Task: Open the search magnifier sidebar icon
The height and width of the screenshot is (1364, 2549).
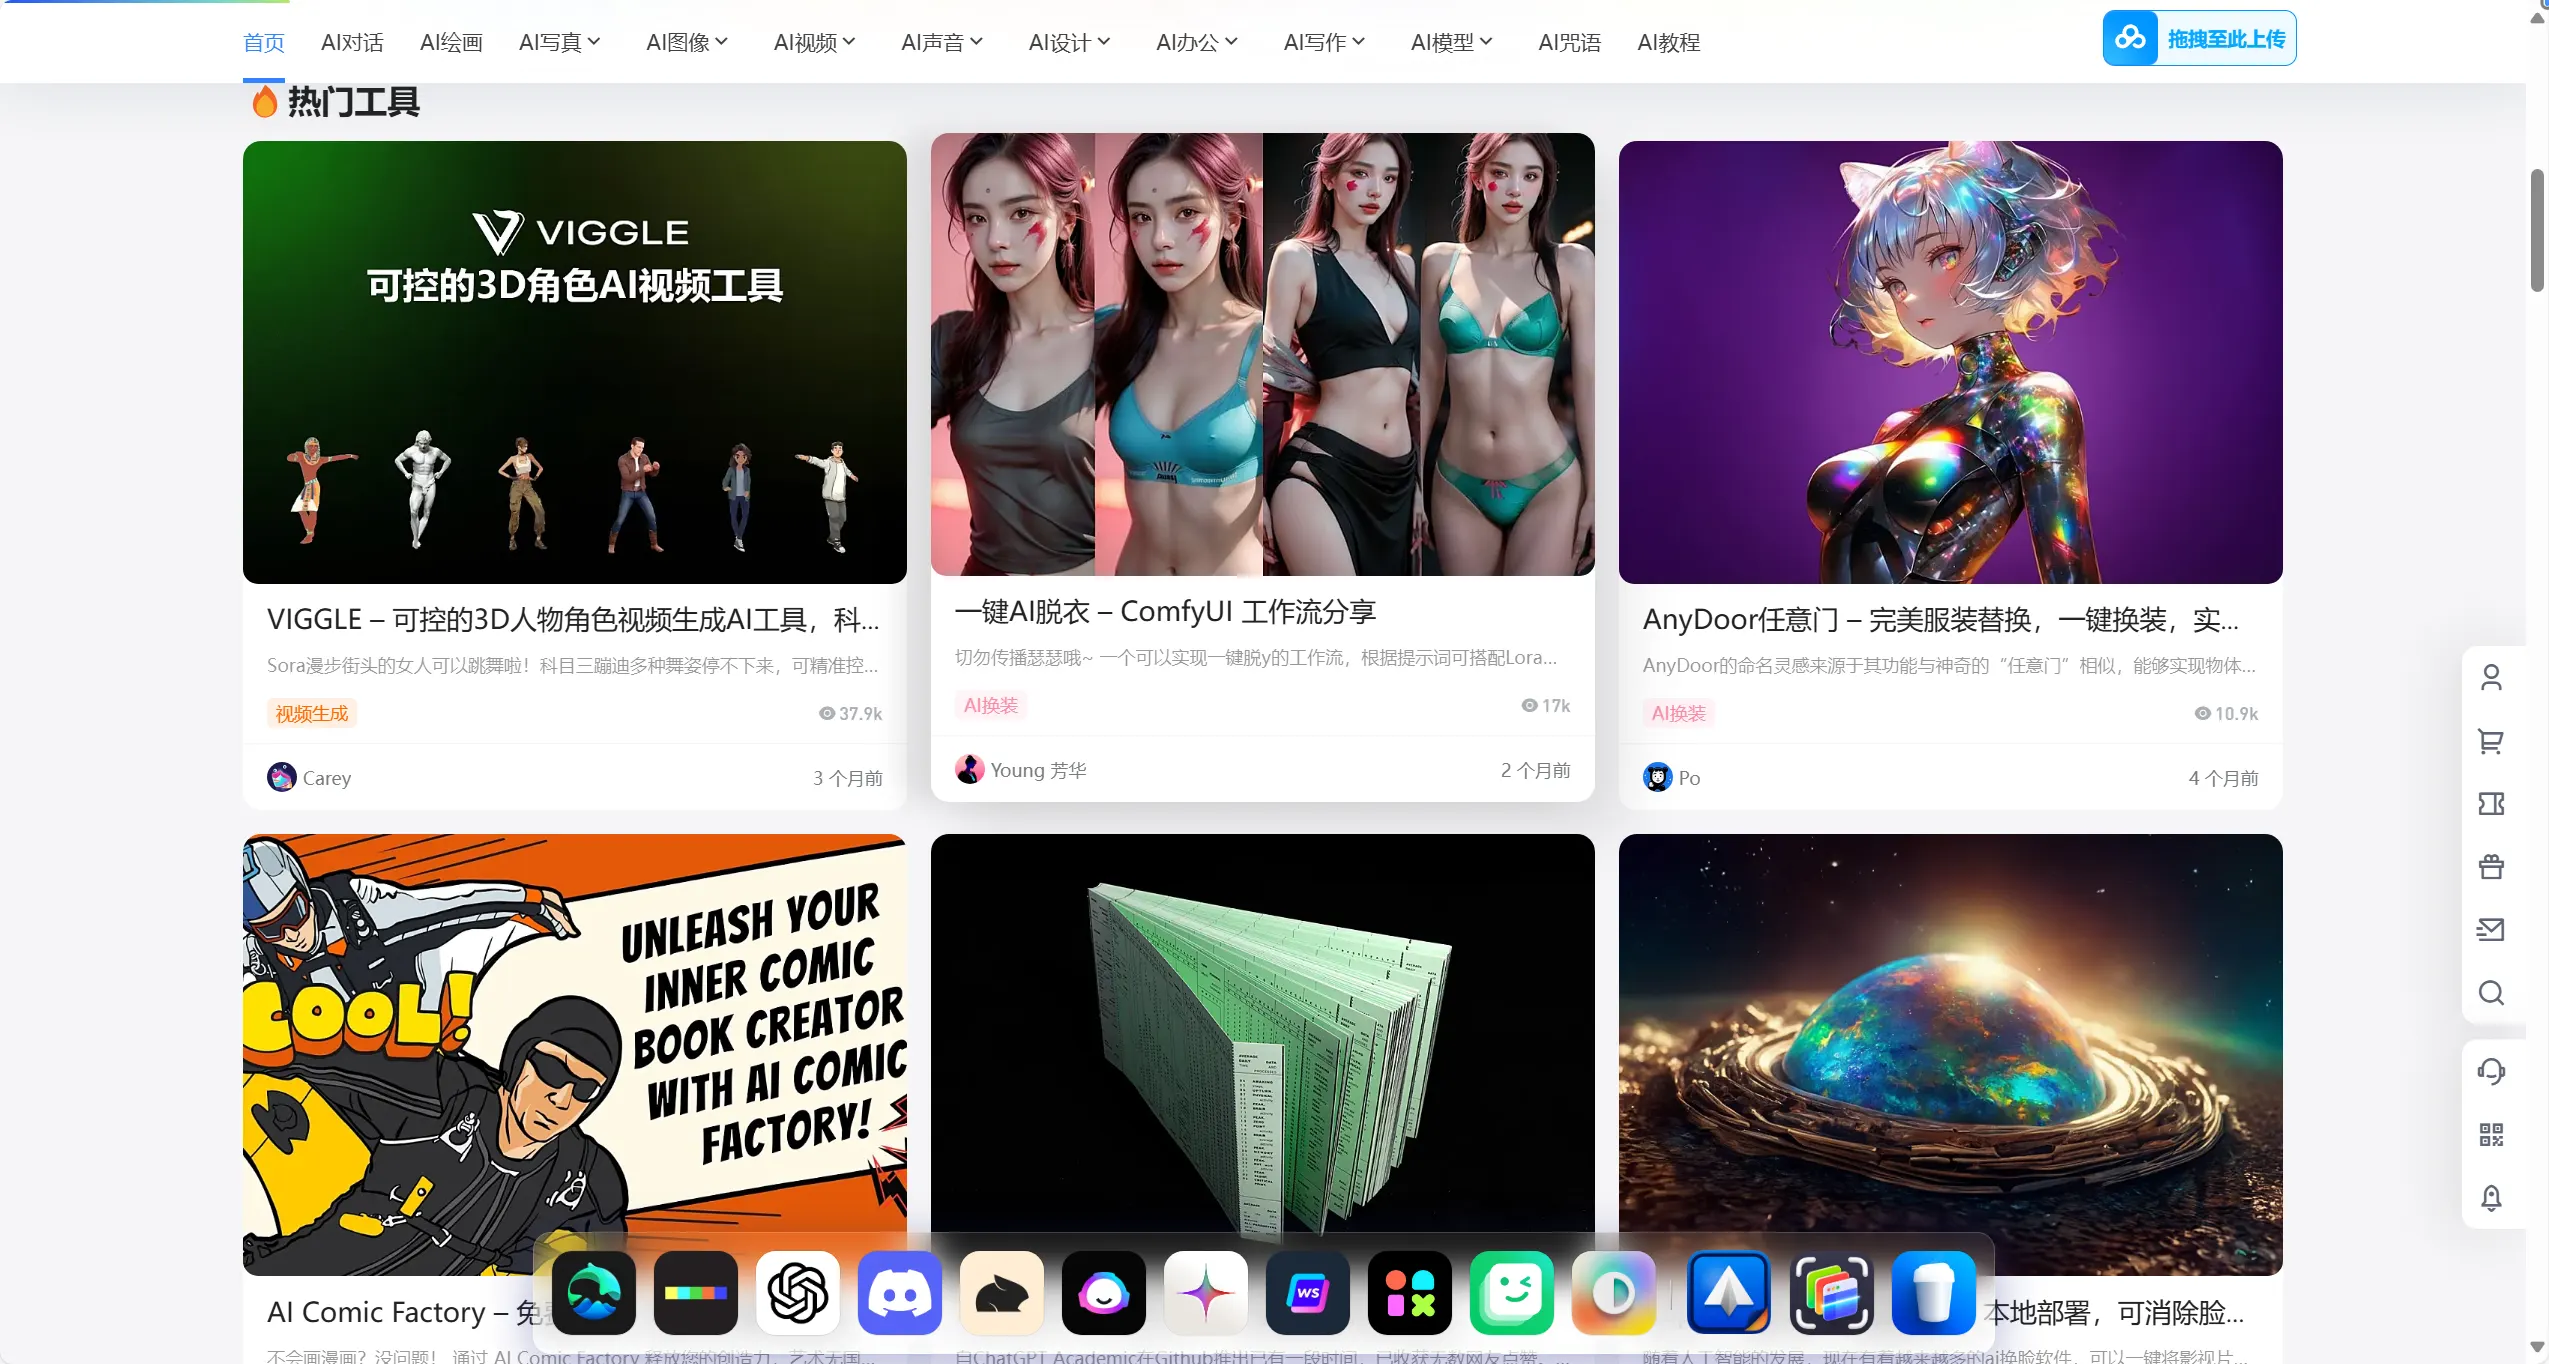Action: (2491, 993)
